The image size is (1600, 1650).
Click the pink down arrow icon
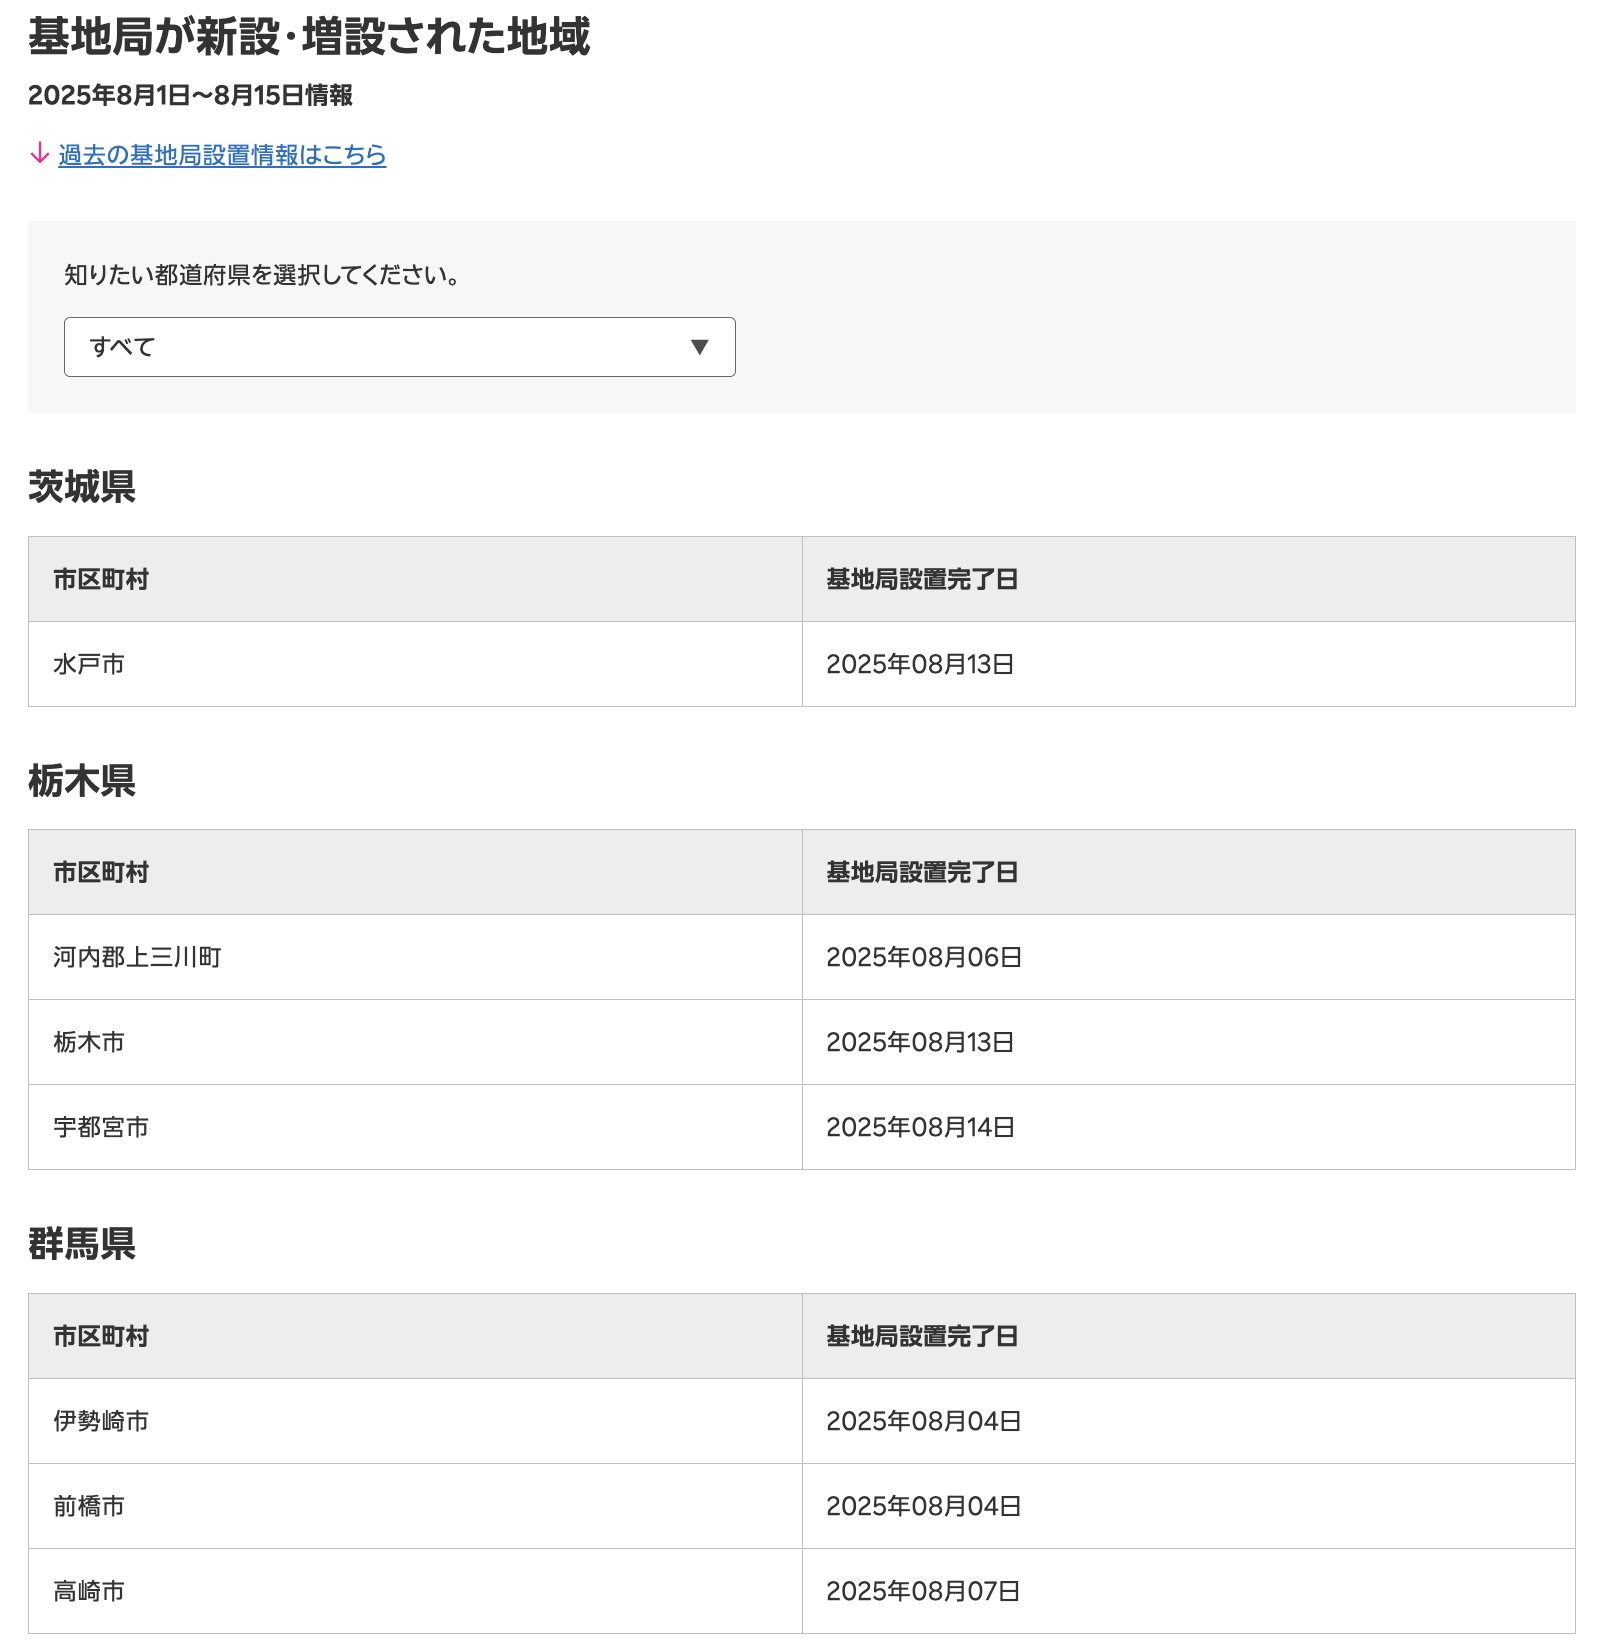click(40, 153)
